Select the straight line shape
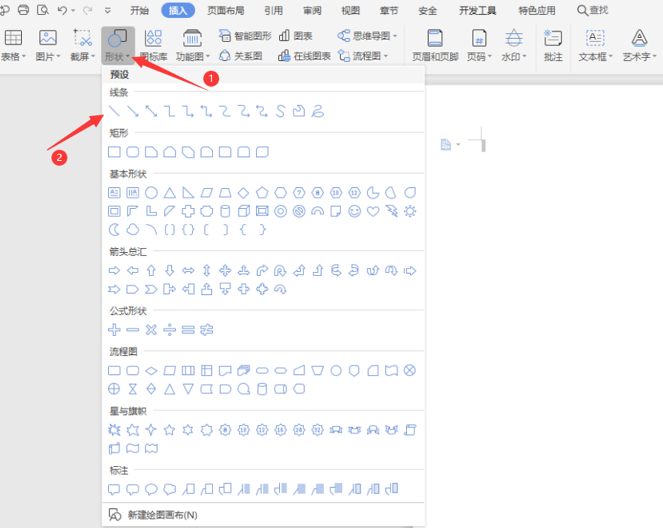663x528 pixels. pyautogui.click(x=114, y=111)
